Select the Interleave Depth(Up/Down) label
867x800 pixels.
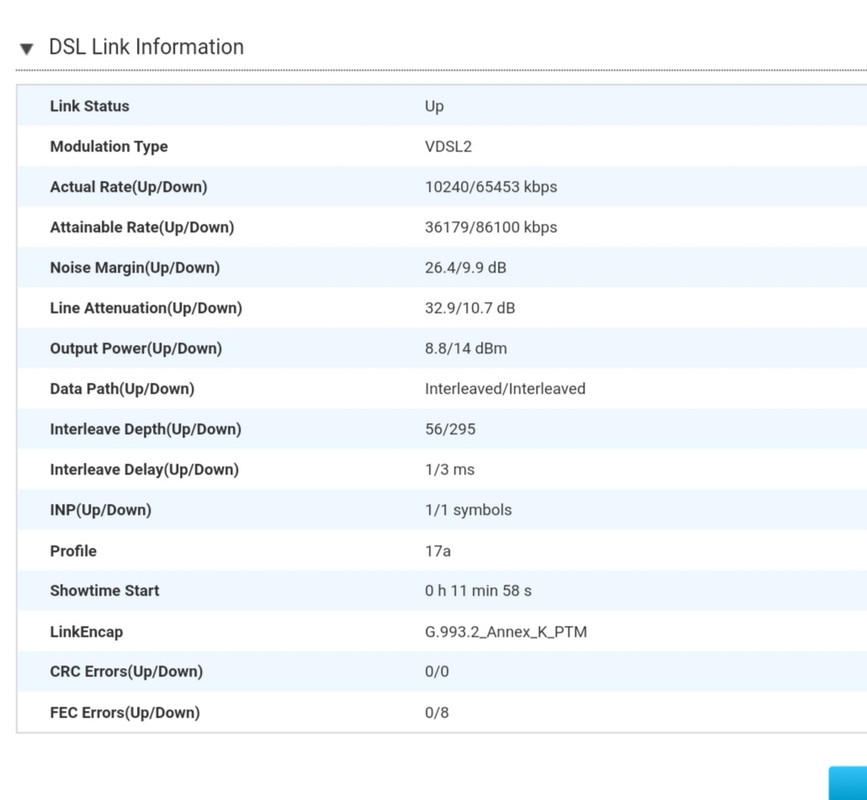(145, 429)
